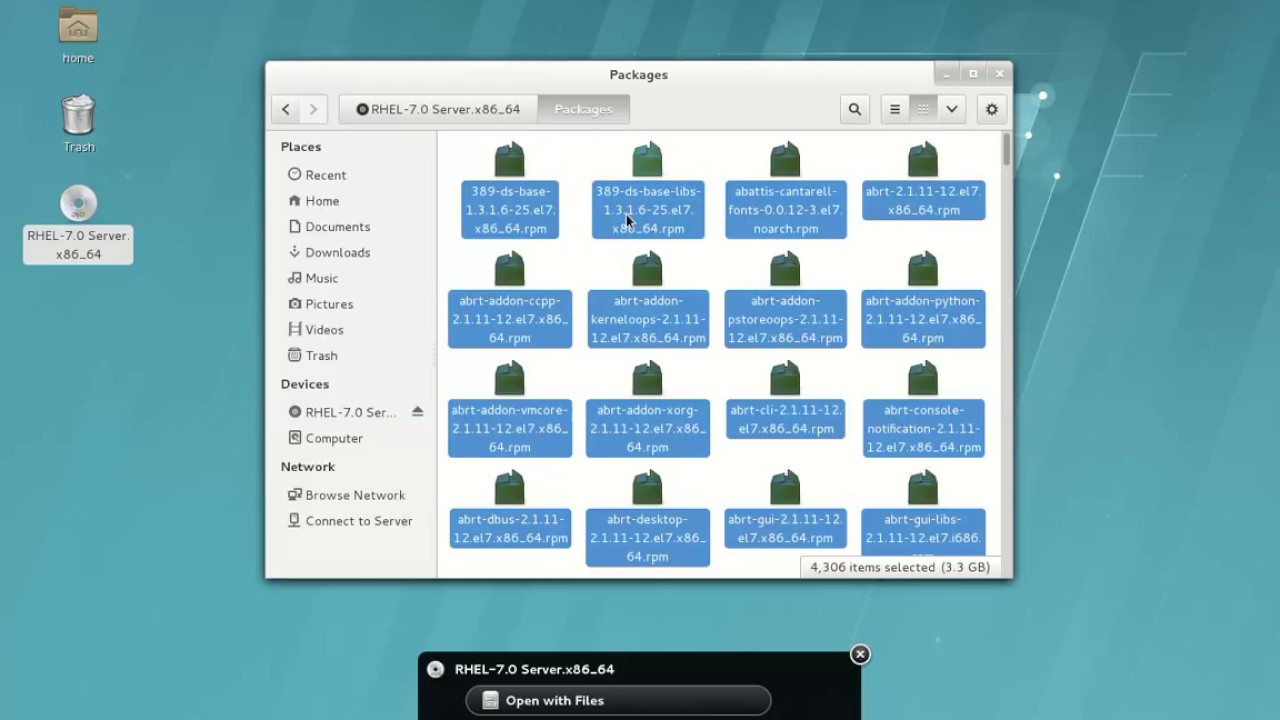Select the abrt-console-notification package icon
This screenshot has width=1280, height=720.
pos(923,379)
